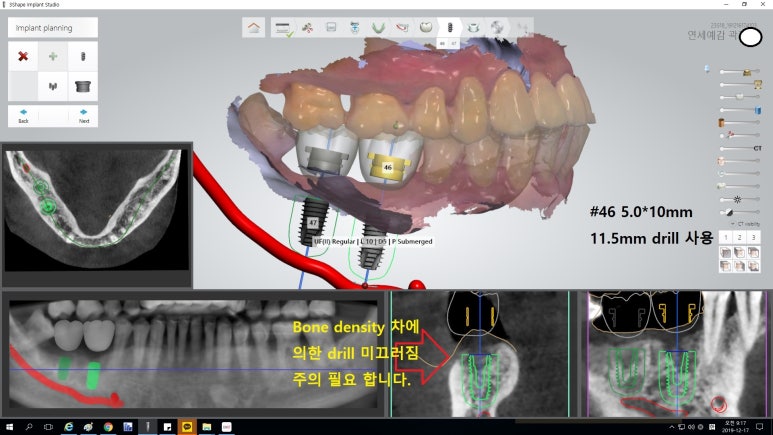
Task: Select the single implant tool icon
Action: [x=83, y=56]
